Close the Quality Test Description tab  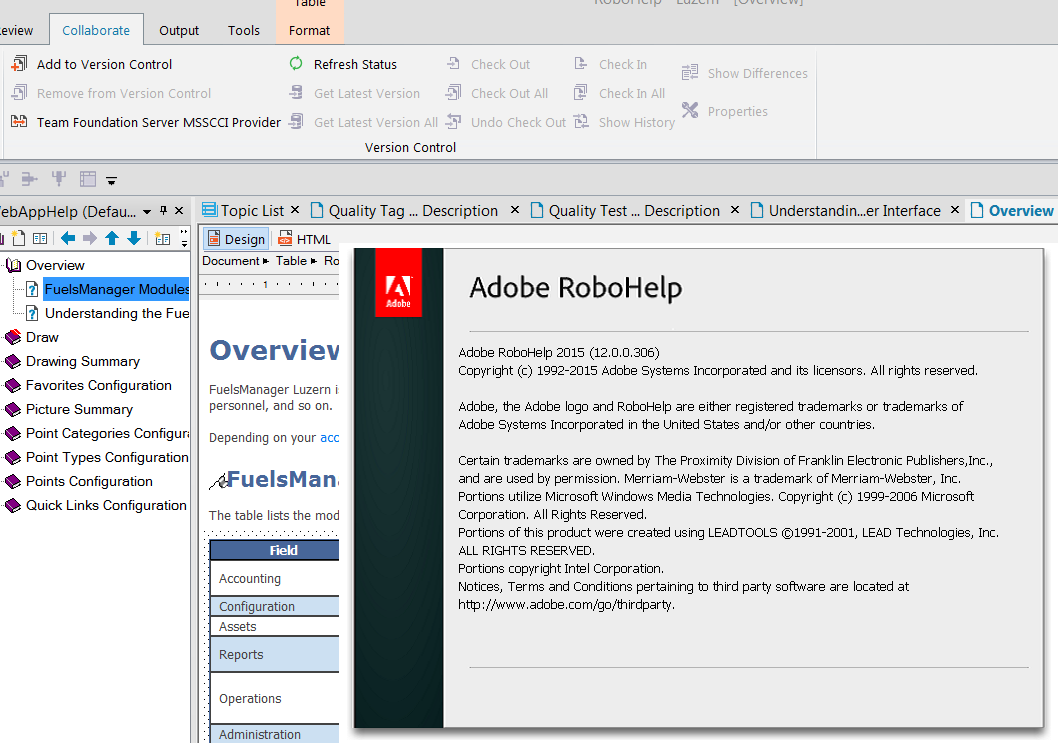735,210
